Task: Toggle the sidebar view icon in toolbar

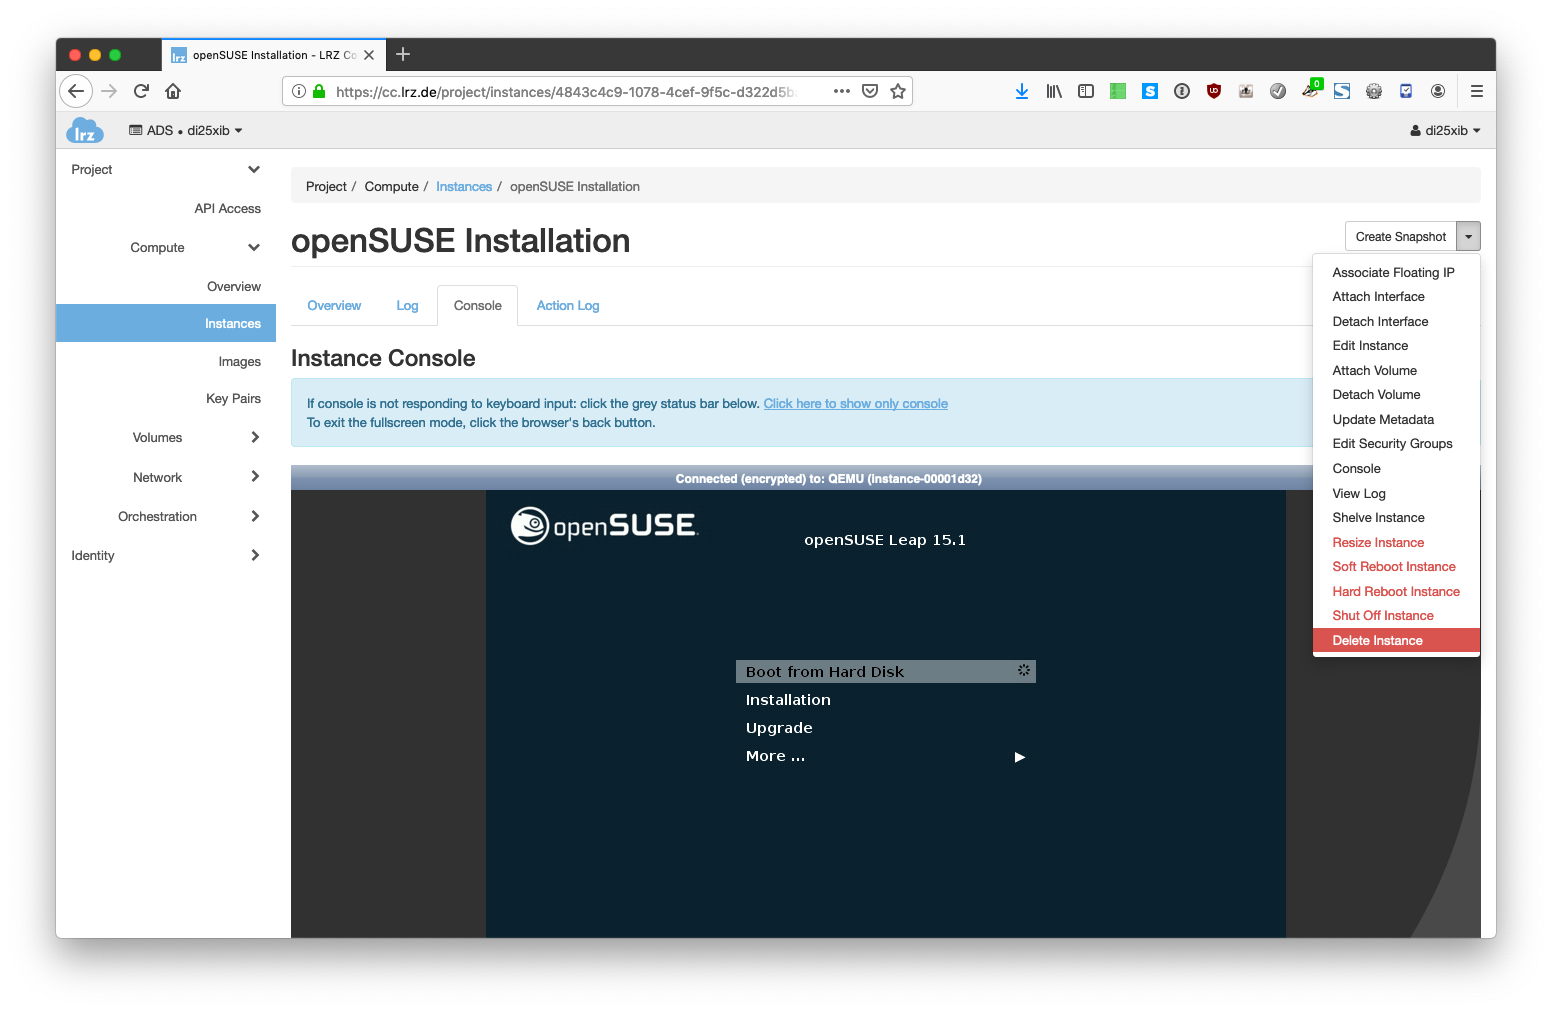Action: 1086,91
